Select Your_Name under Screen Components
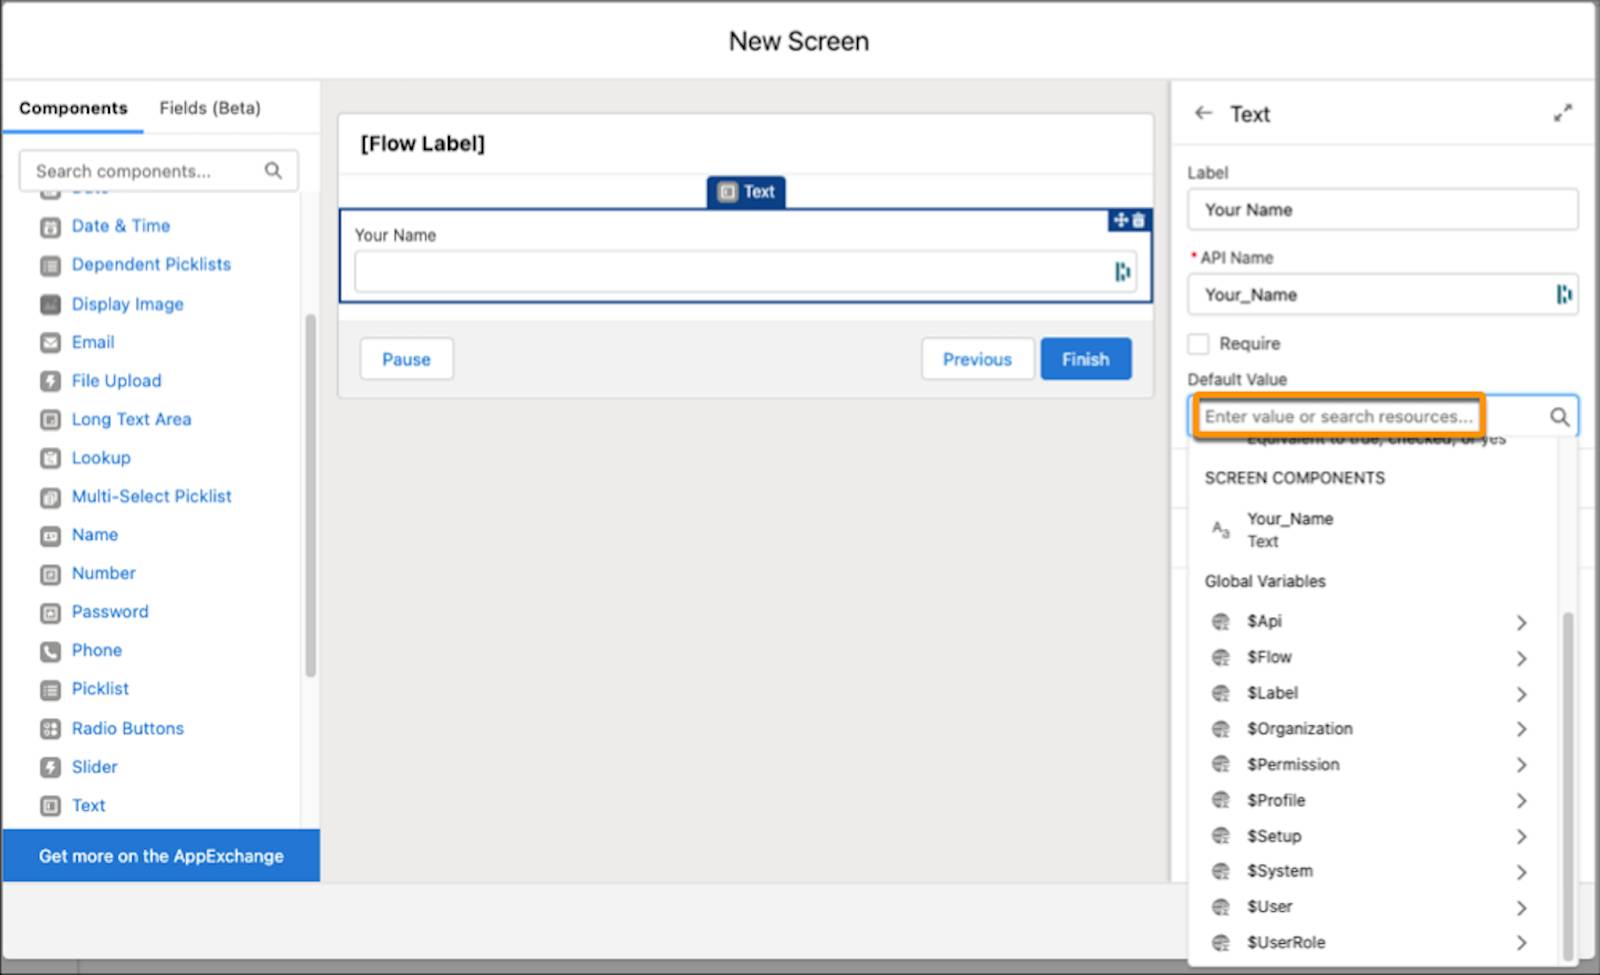This screenshot has height=975, width=1600. pos(1289,529)
